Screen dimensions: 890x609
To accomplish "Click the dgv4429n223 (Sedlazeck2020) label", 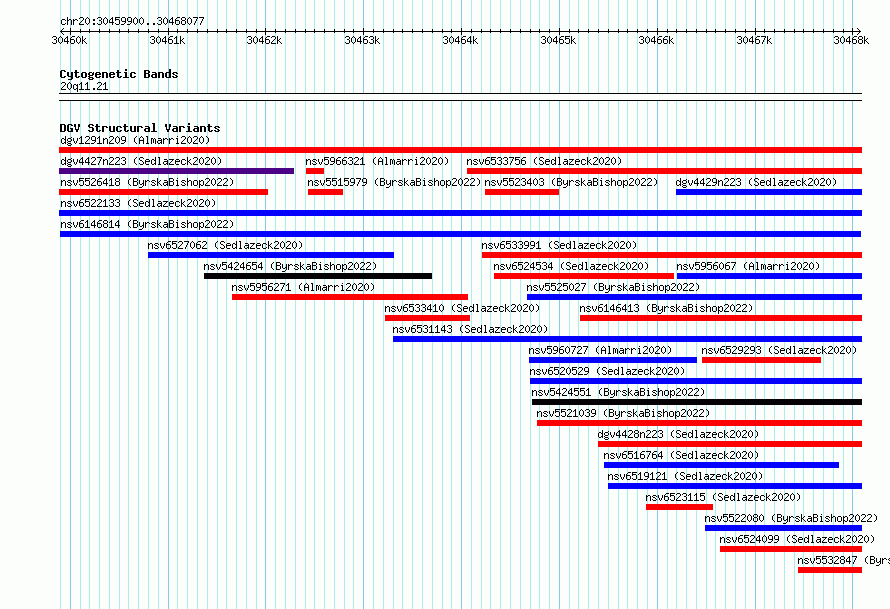I will [x=756, y=182].
